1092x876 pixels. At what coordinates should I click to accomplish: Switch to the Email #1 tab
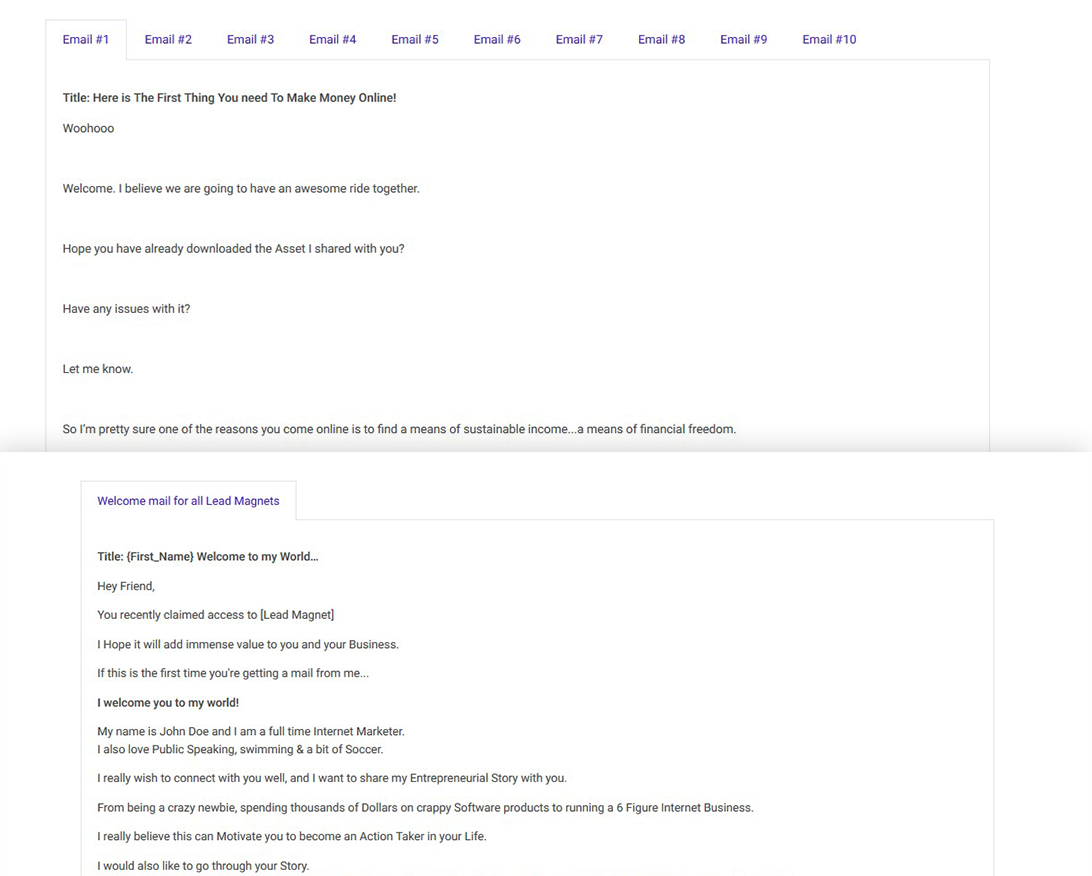[86, 40]
